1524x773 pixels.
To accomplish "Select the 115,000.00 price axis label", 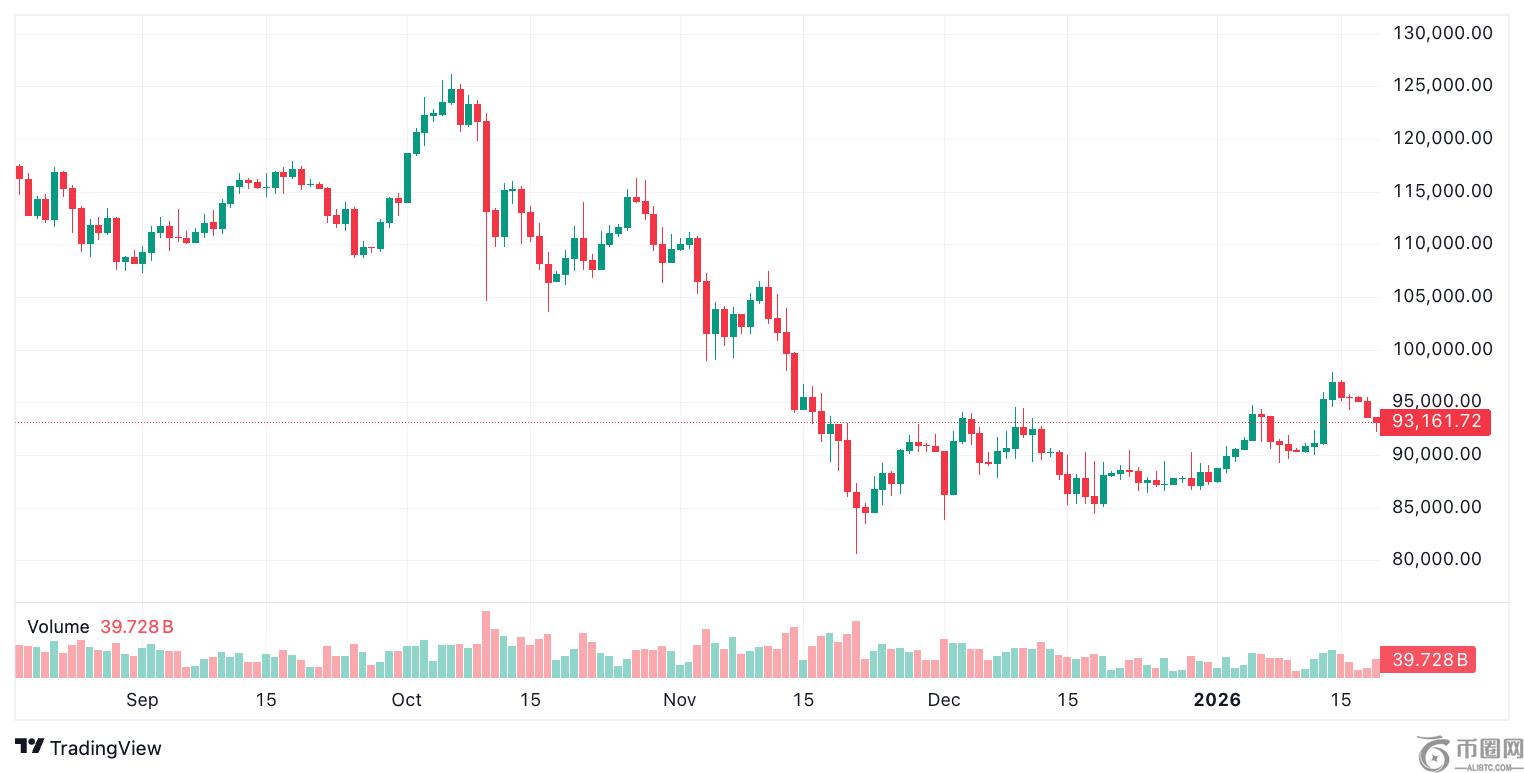I will pos(1442,191).
